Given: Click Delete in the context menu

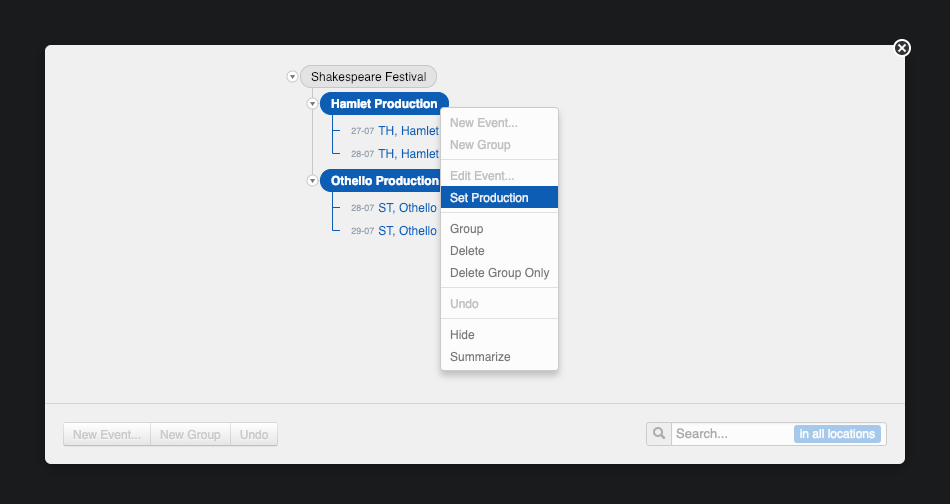Looking at the screenshot, I should (x=467, y=251).
